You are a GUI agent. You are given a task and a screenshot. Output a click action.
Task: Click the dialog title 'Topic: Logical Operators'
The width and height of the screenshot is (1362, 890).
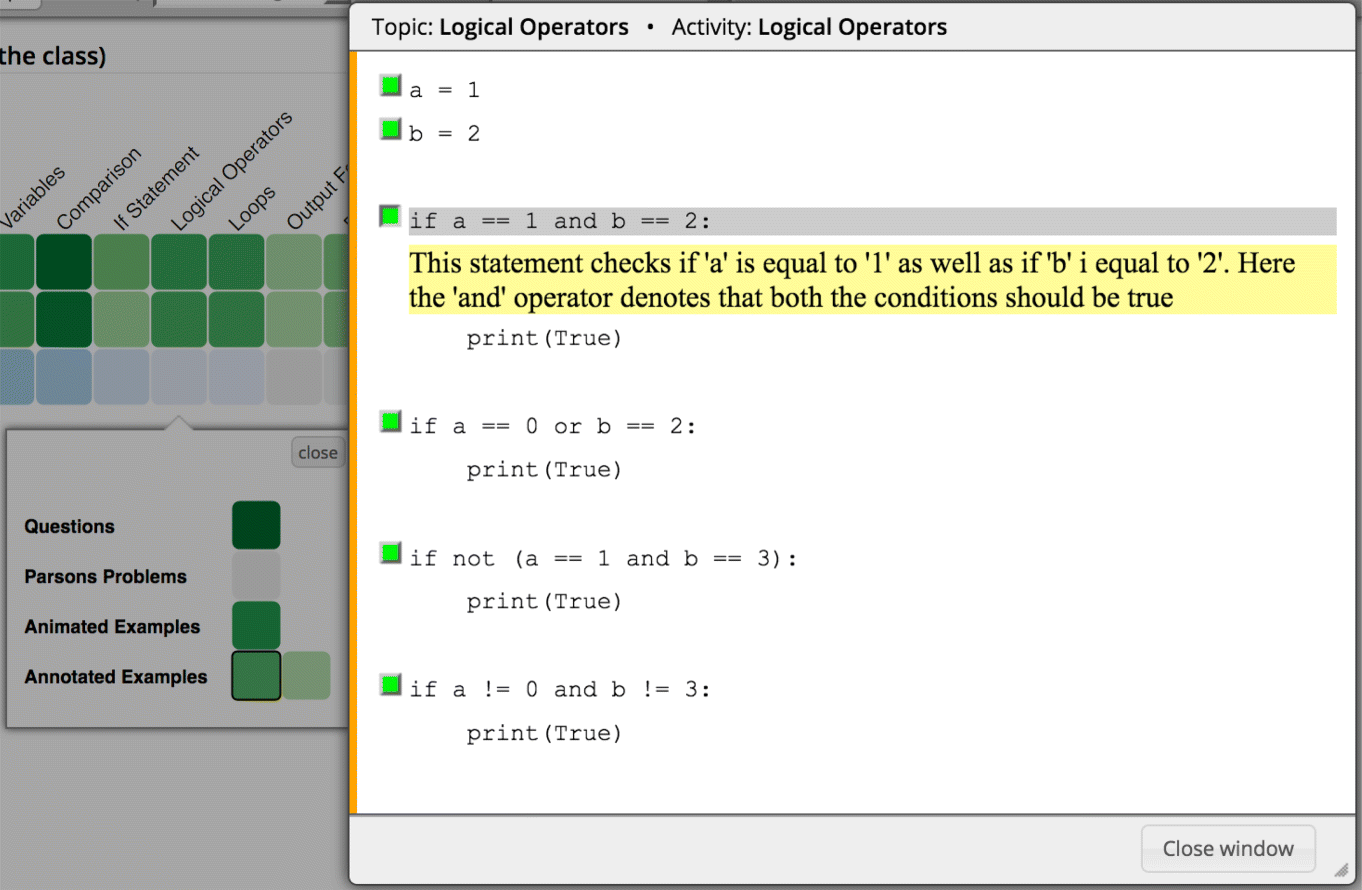pos(500,27)
